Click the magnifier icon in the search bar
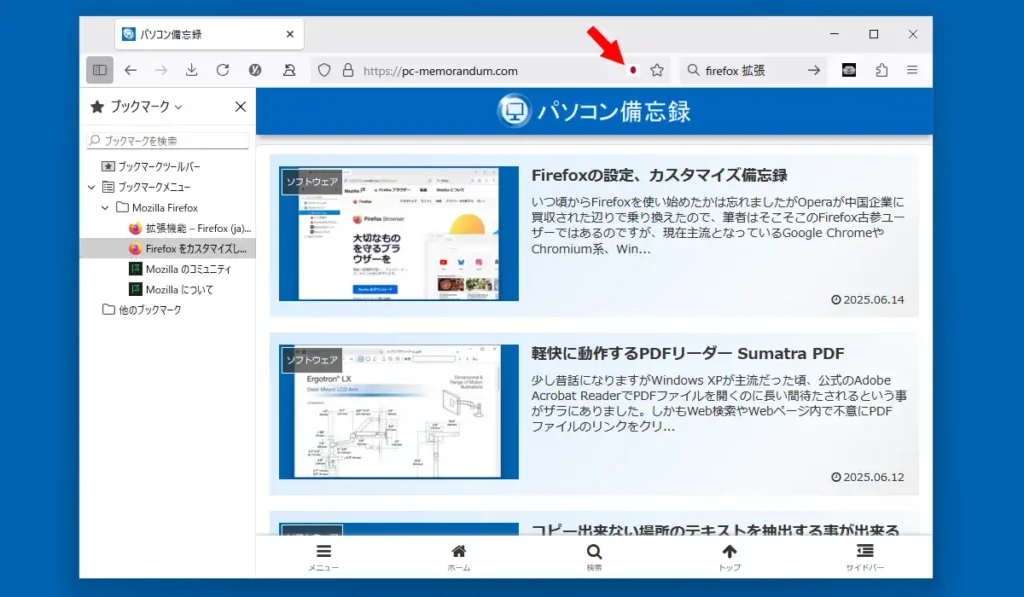 pyautogui.click(x=694, y=70)
